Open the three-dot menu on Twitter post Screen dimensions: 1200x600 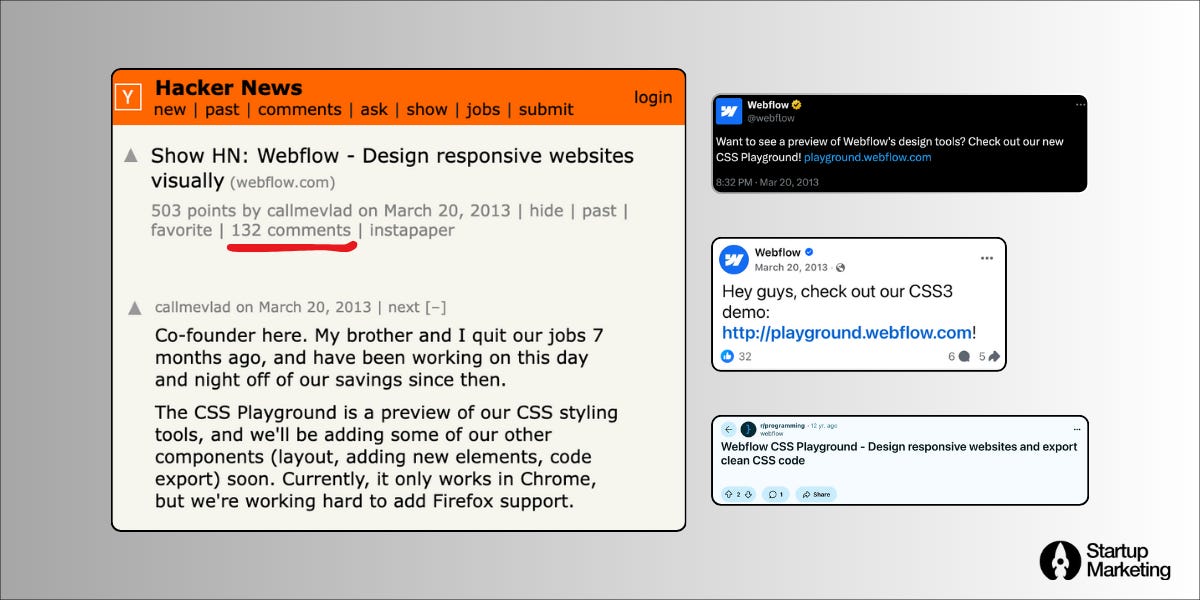(x=1080, y=104)
